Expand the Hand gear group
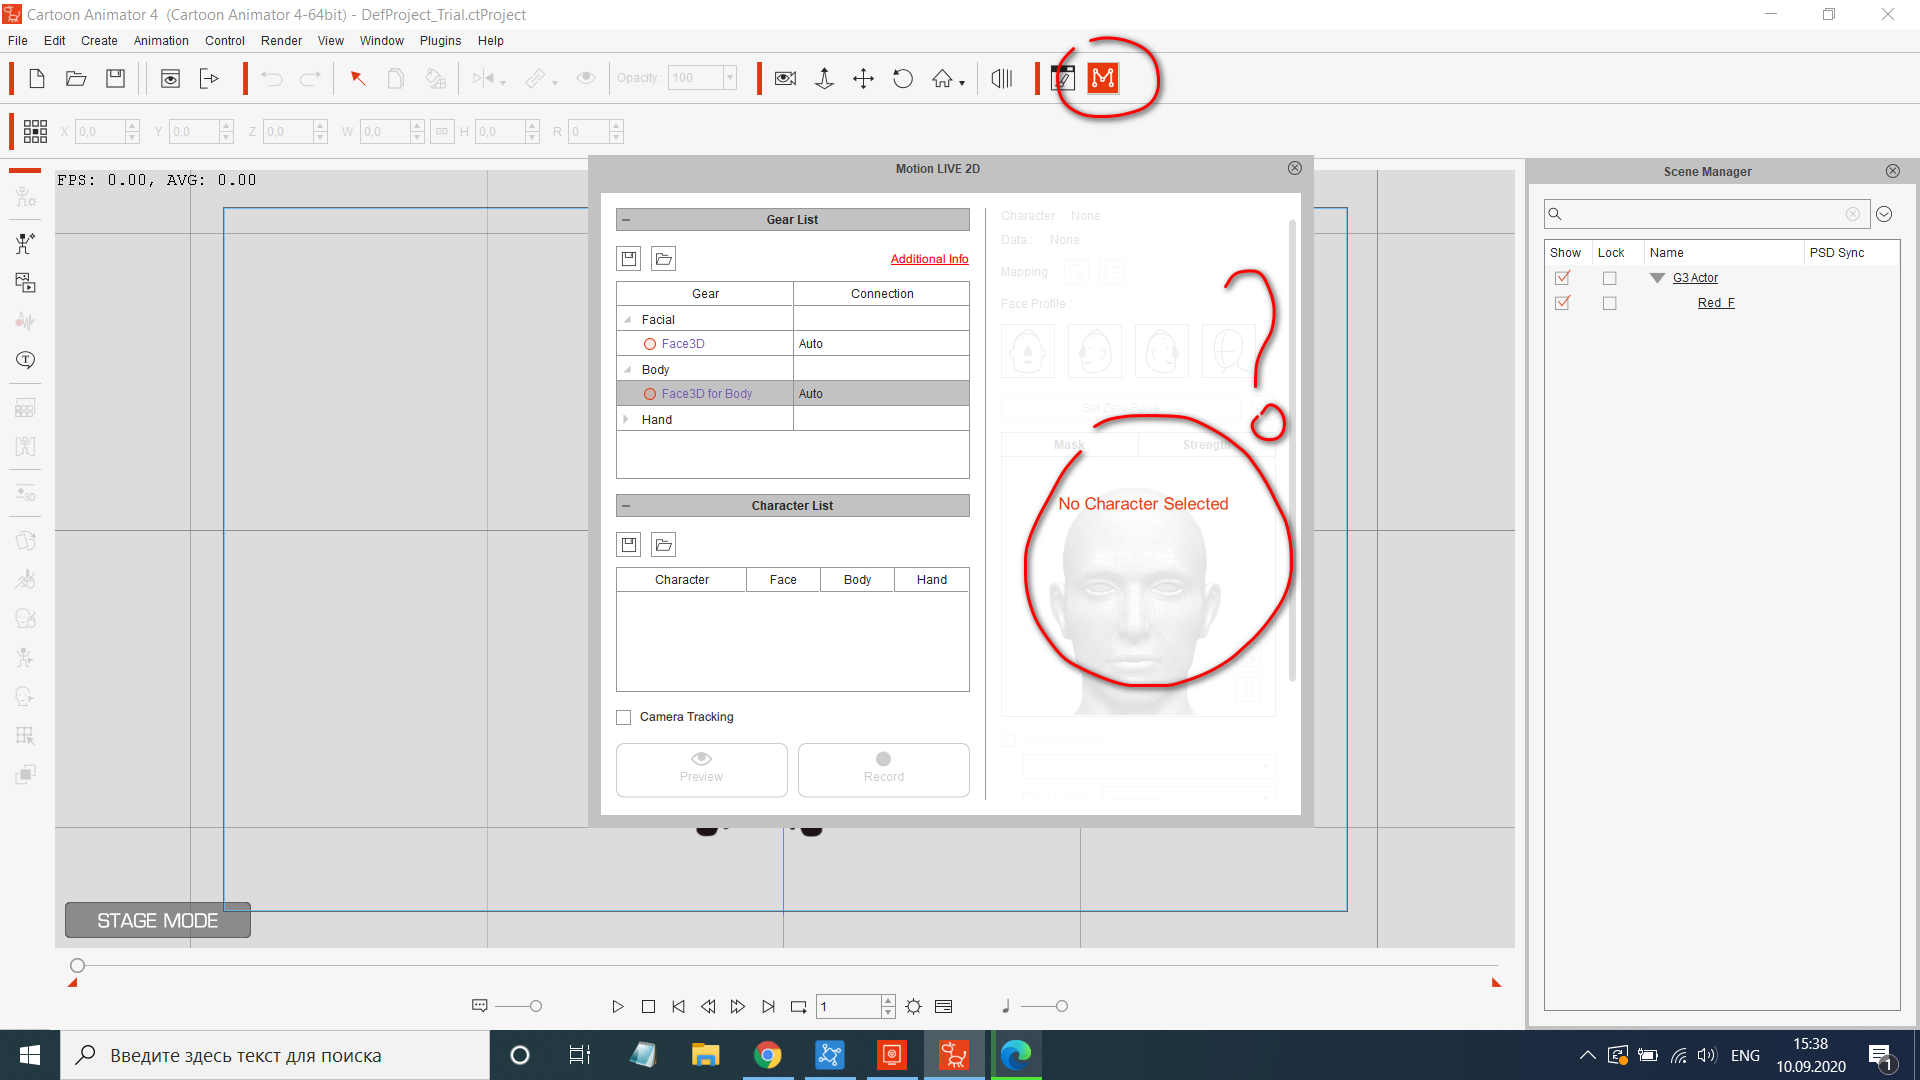Image resolution: width=1920 pixels, height=1080 pixels. [x=626, y=419]
